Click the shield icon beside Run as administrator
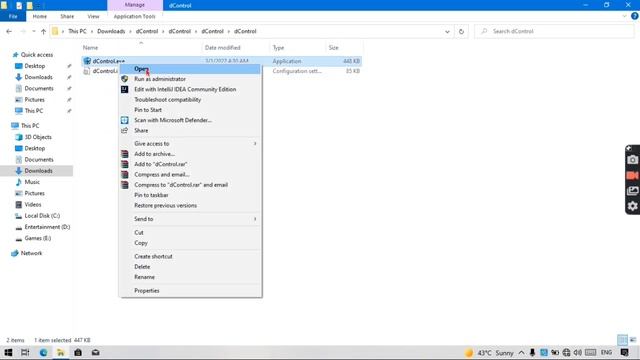 [124, 79]
